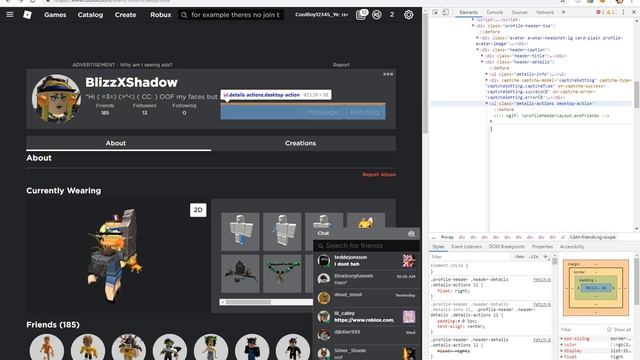Open DevTools three-dot customize menu
640x360 pixels.
click(623, 12)
